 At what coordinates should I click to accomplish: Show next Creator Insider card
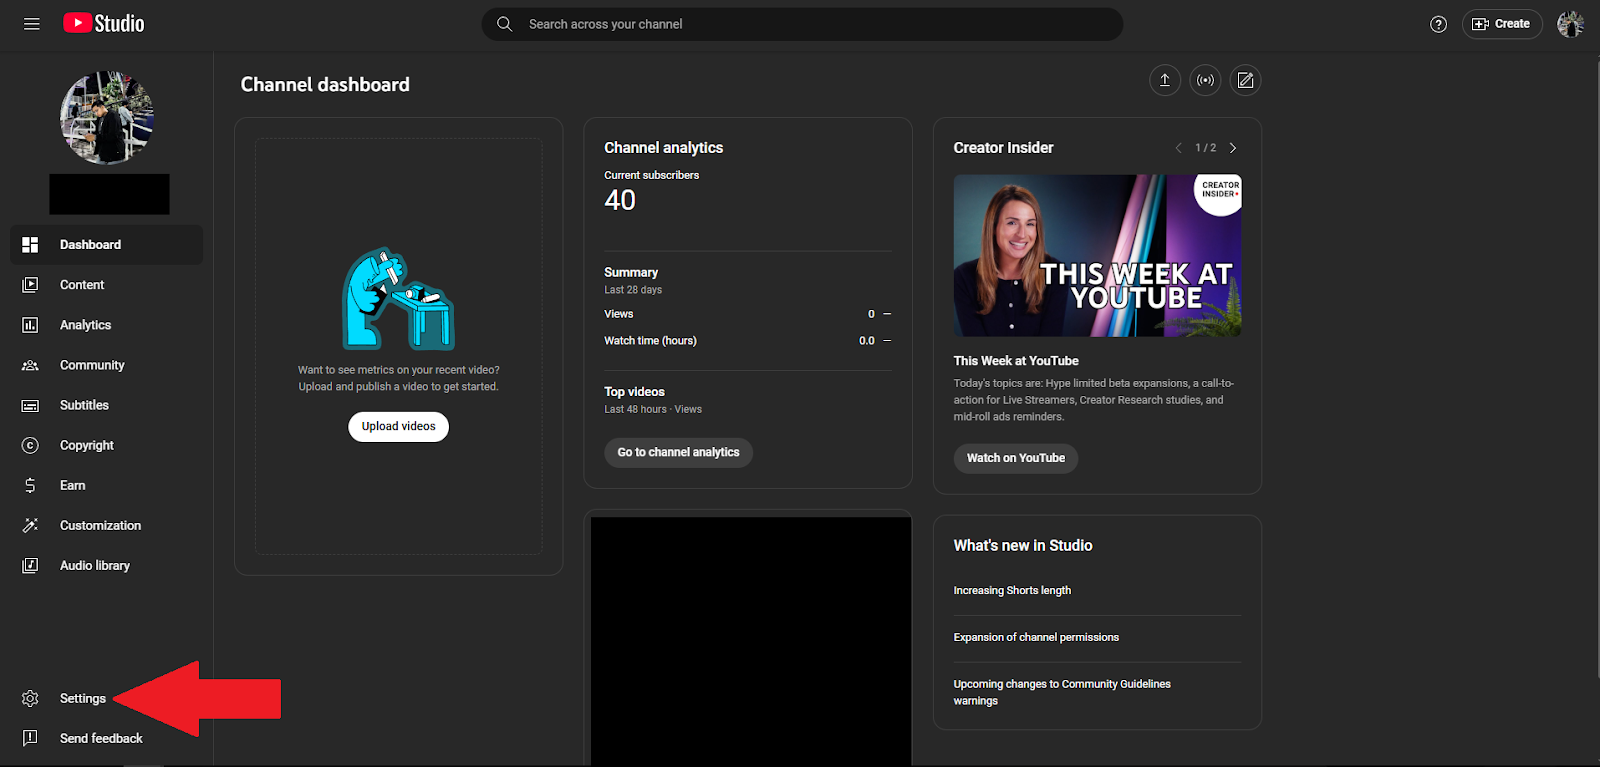1233,148
